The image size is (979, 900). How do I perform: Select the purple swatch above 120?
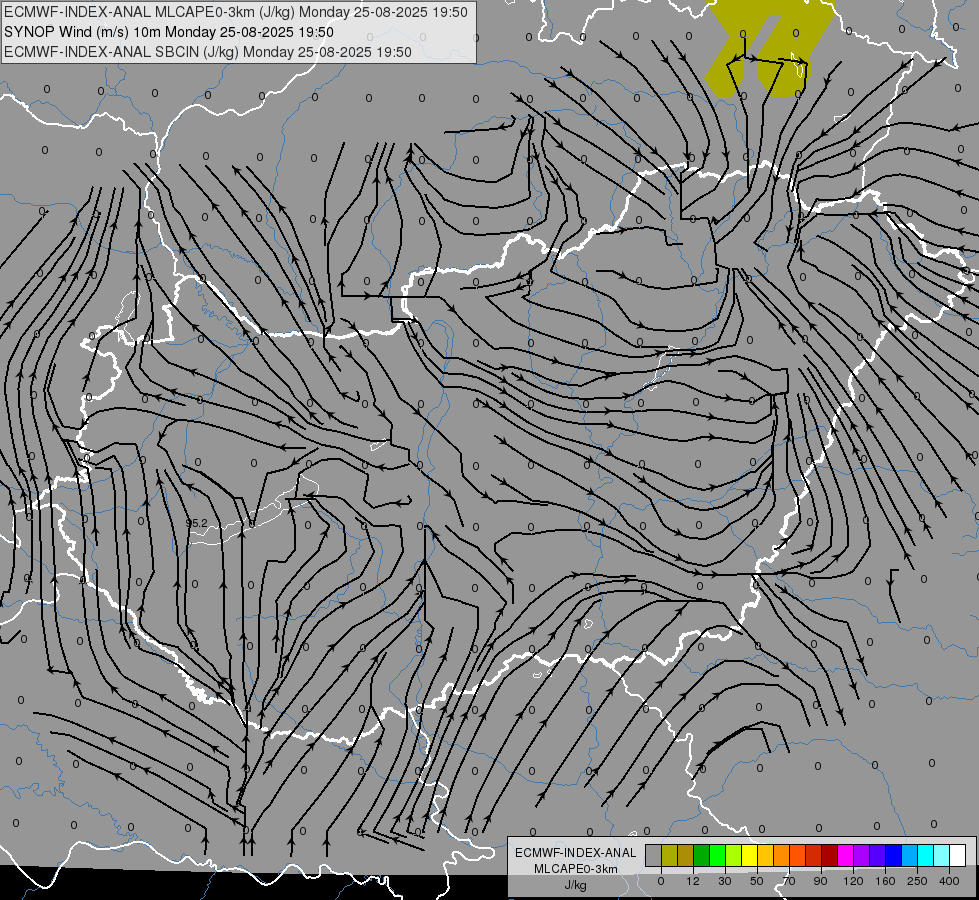pyautogui.click(x=862, y=856)
